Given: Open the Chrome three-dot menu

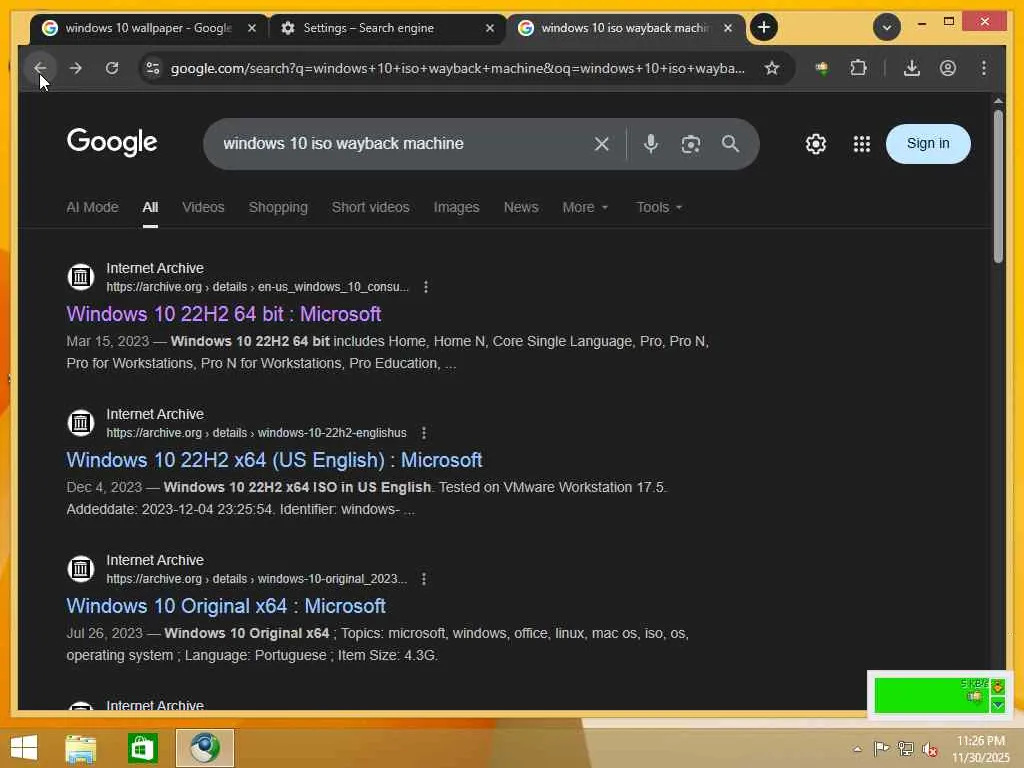Looking at the screenshot, I should coord(984,68).
